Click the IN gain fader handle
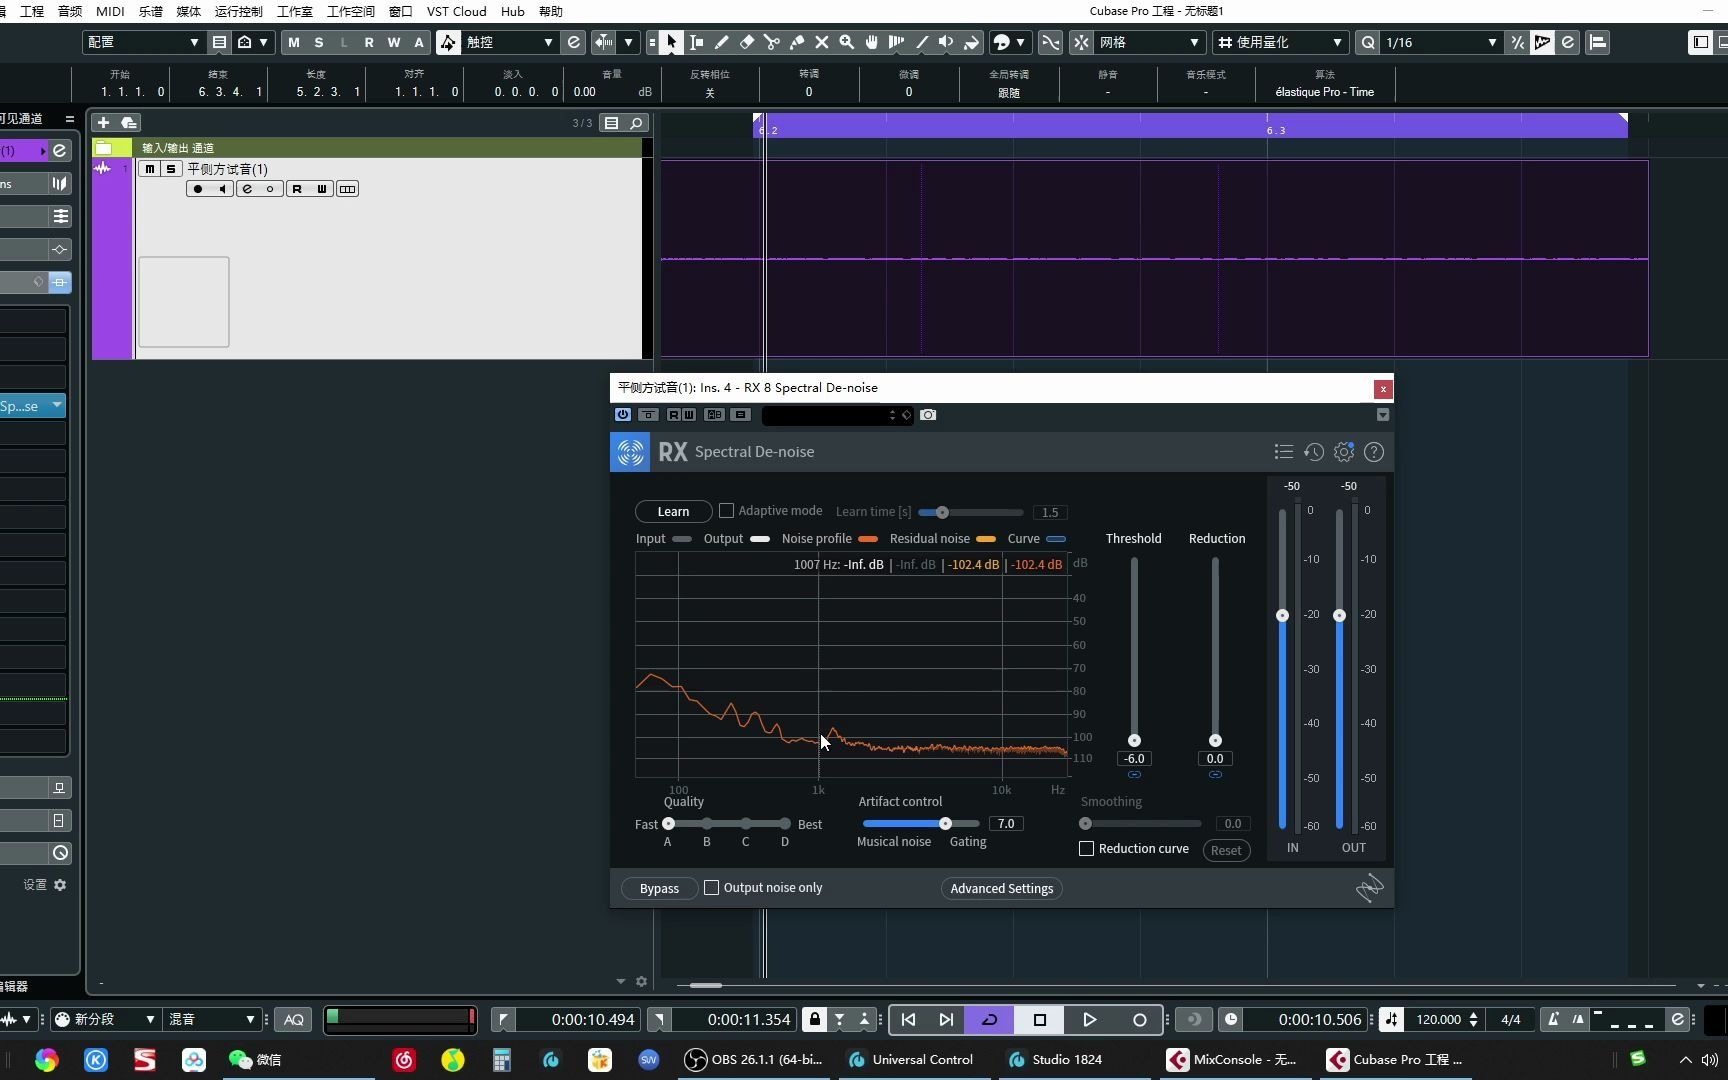The width and height of the screenshot is (1728, 1080). pos(1282,616)
